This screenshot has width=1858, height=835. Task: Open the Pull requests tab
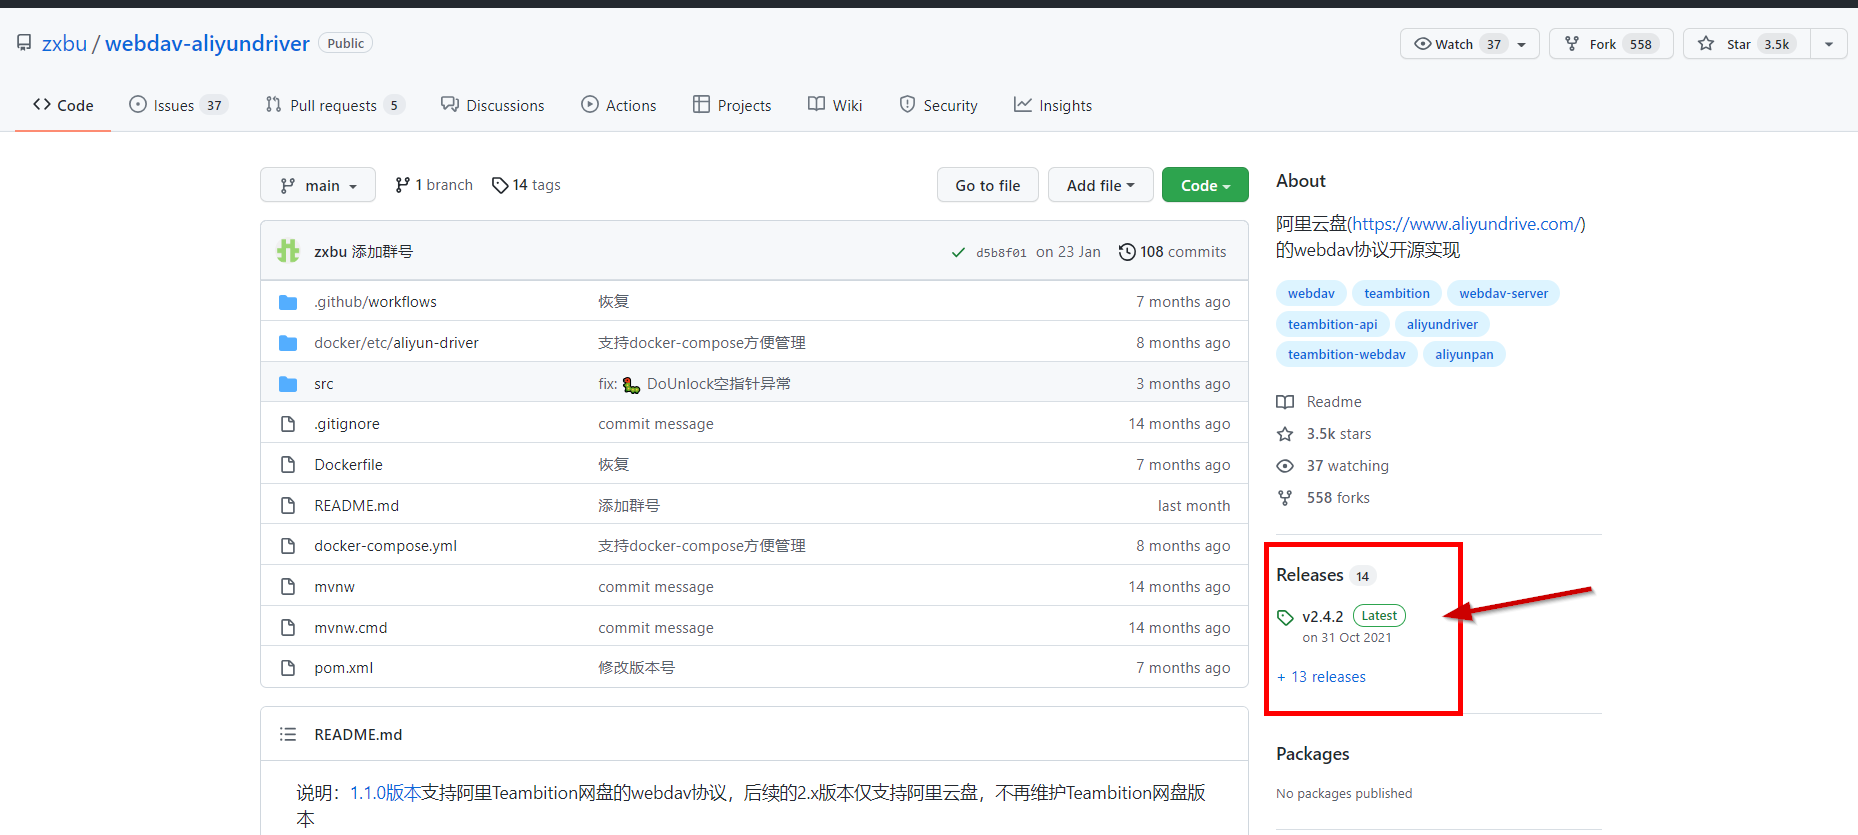[x=335, y=105]
